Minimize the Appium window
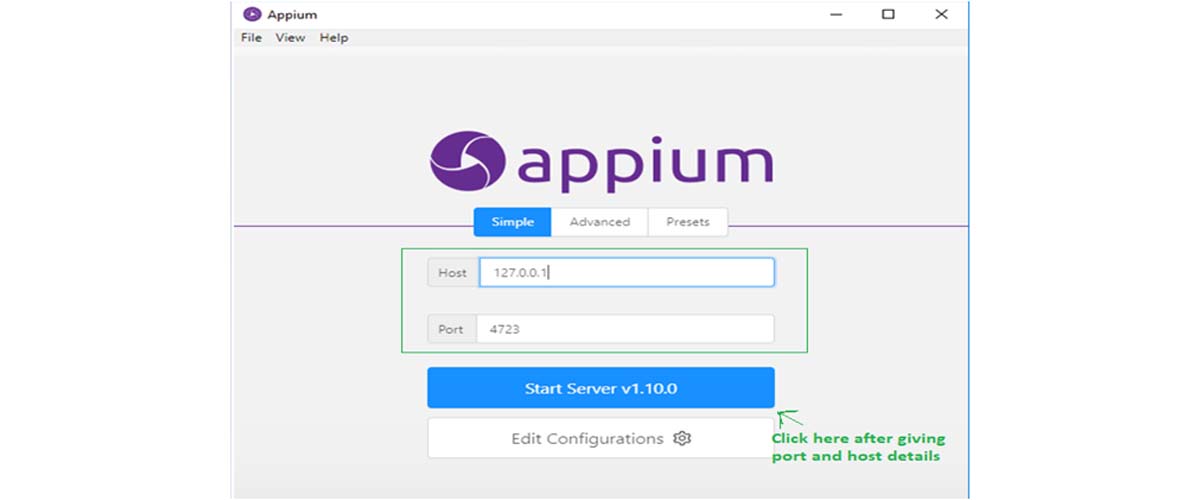 pyautogui.click(x=835, y=14)
